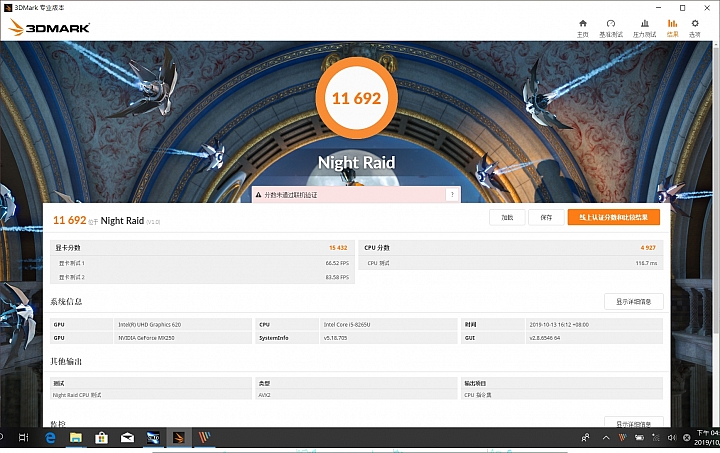Click the 11 692 score circle

pyautogui.click(x=357, y=98)
